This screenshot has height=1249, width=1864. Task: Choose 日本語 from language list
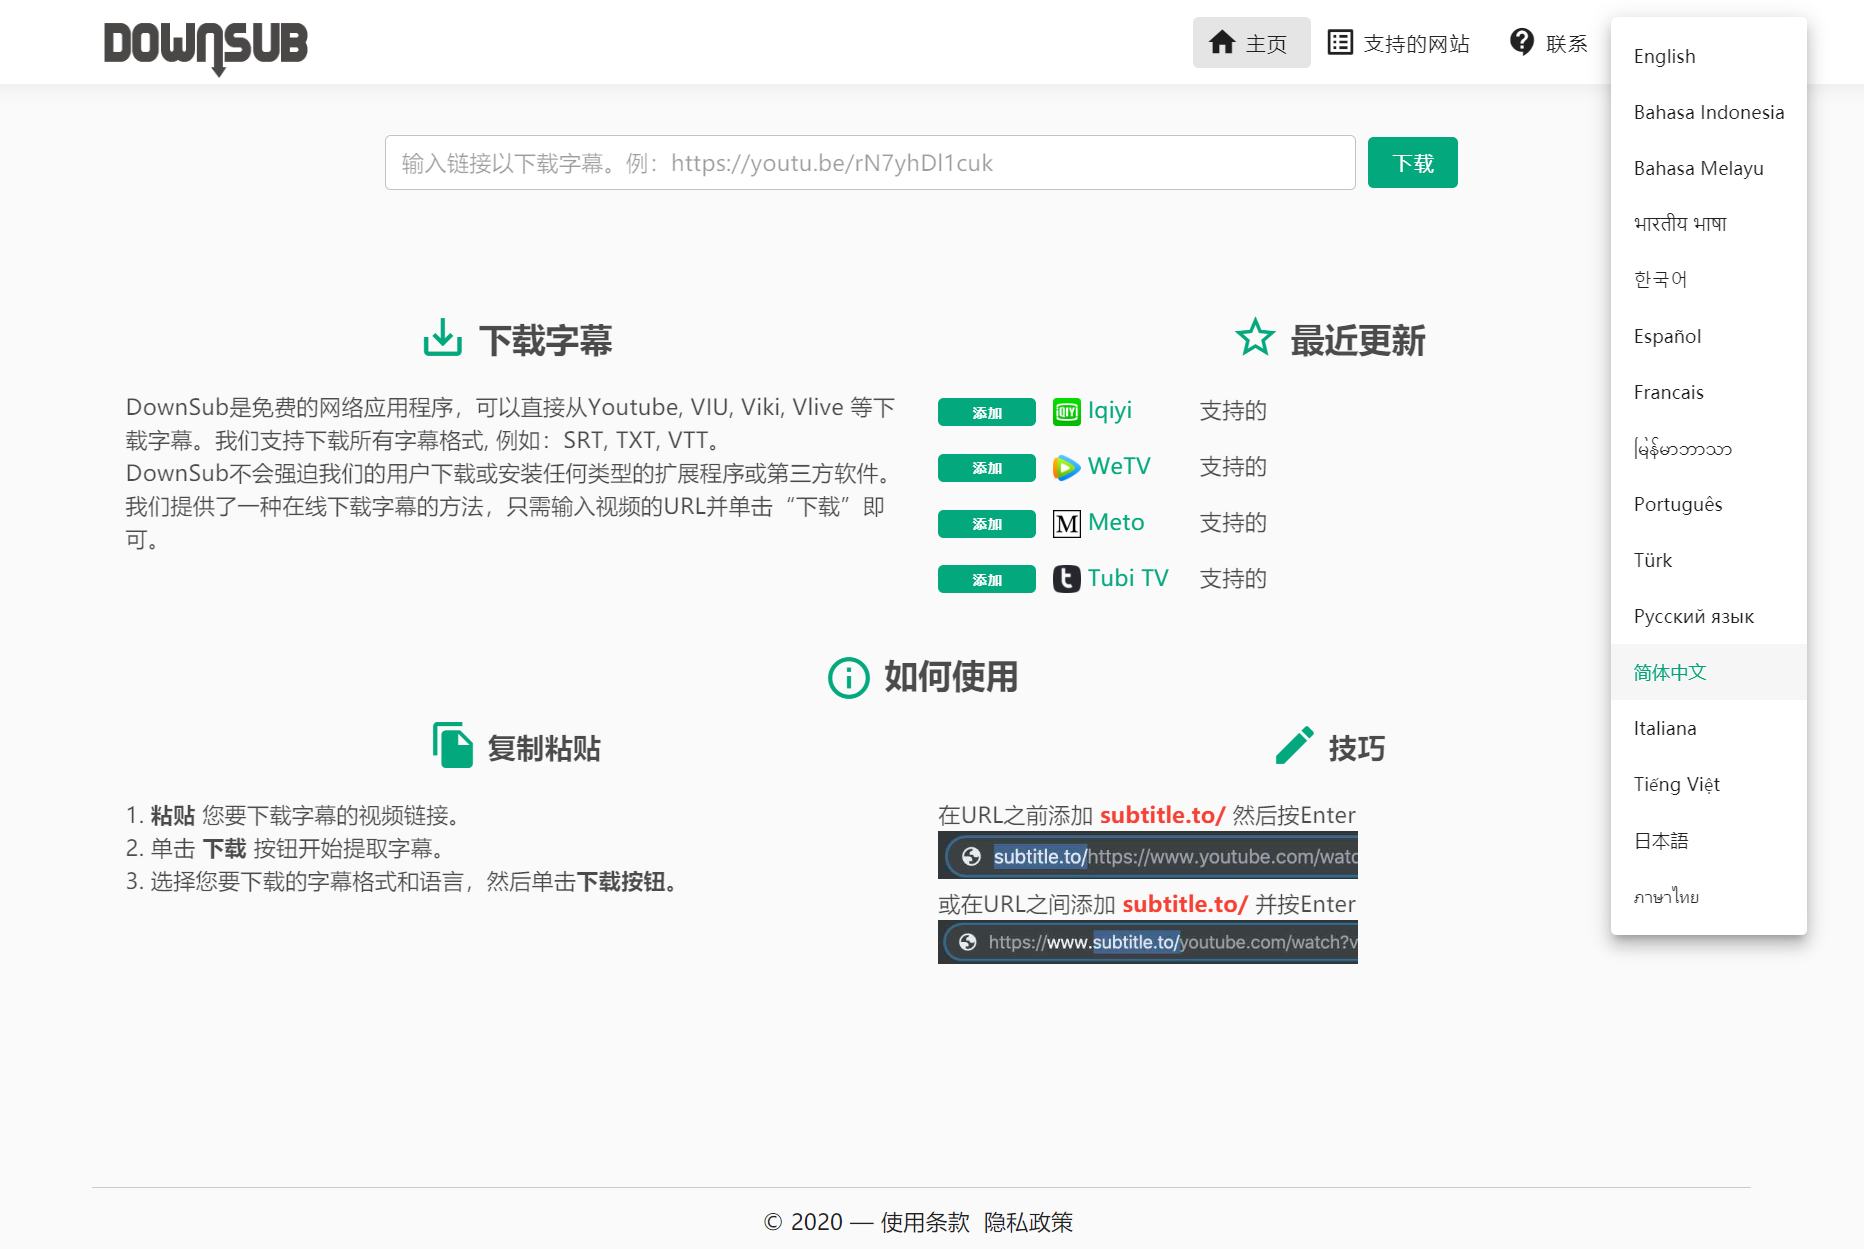tap(1709, 840)
